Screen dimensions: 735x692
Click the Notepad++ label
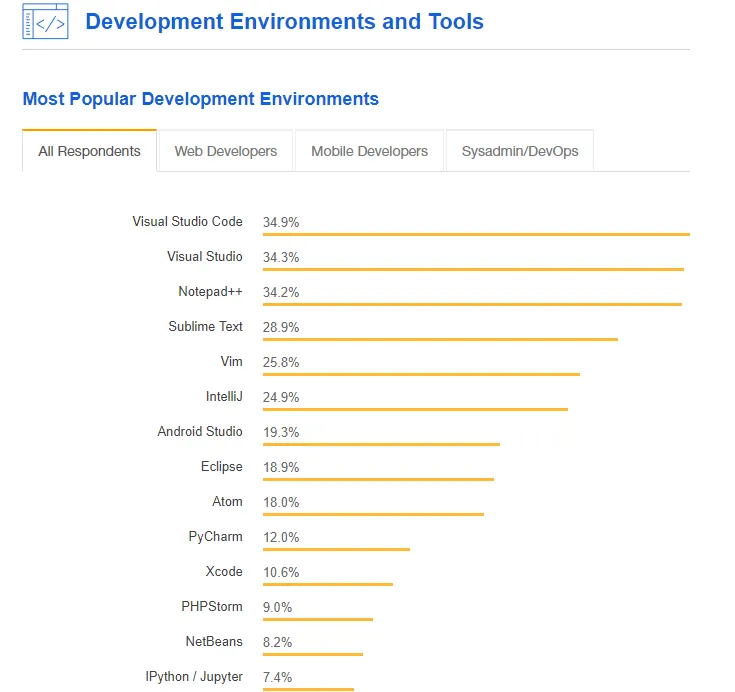click(210, 292)
